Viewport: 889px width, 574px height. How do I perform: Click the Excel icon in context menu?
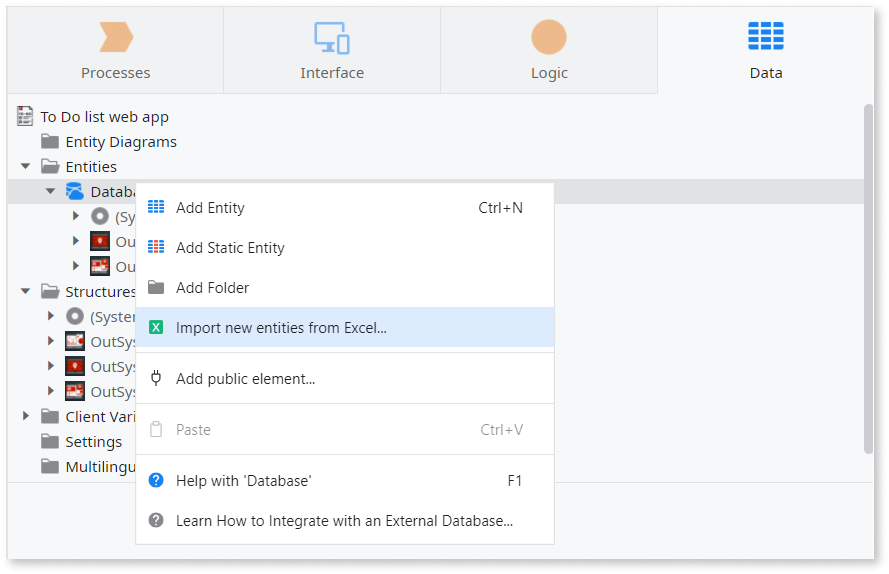pos(156,327)
